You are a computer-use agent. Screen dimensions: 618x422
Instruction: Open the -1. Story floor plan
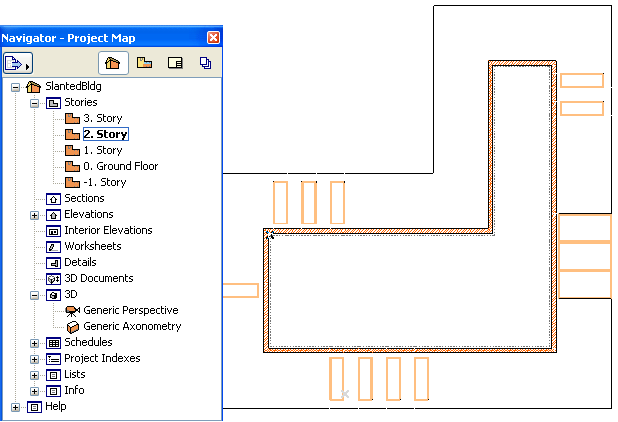click(105, 182)
